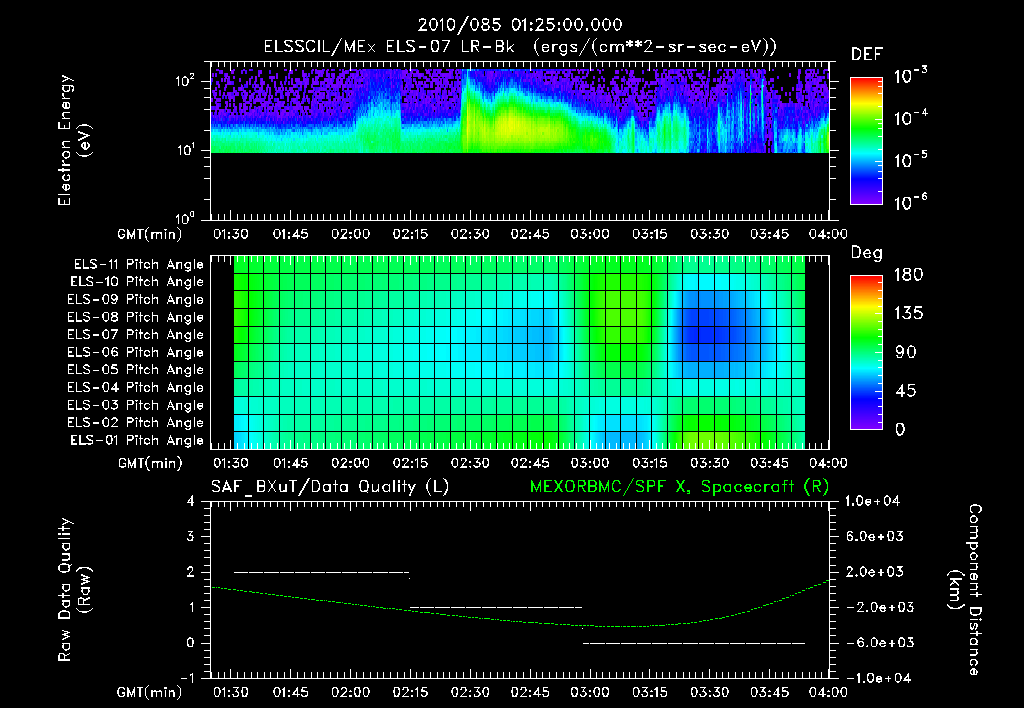Click the ELS-10 Pitch Angle row label
Viewport: 1024px width, 708px height.
click(x=136, y=282)
